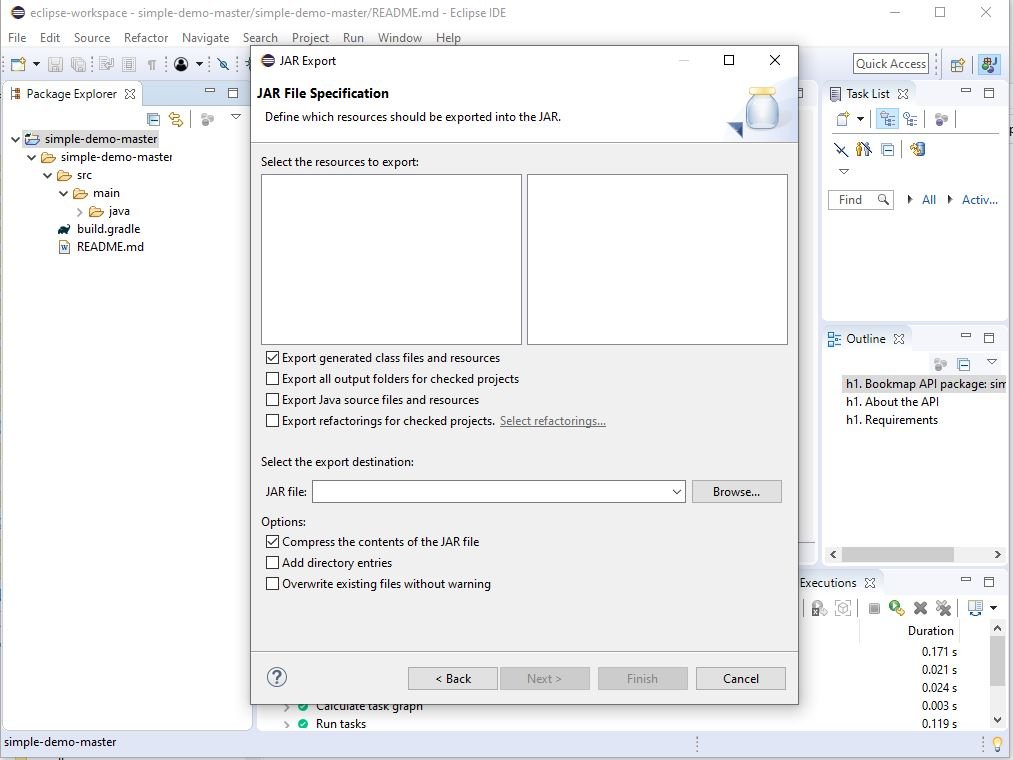Image resolution: width=1013 pixels, height=760 pixels.
Task: Toggle Link with Editor in Package Explorer
Action: coord(176,119)
